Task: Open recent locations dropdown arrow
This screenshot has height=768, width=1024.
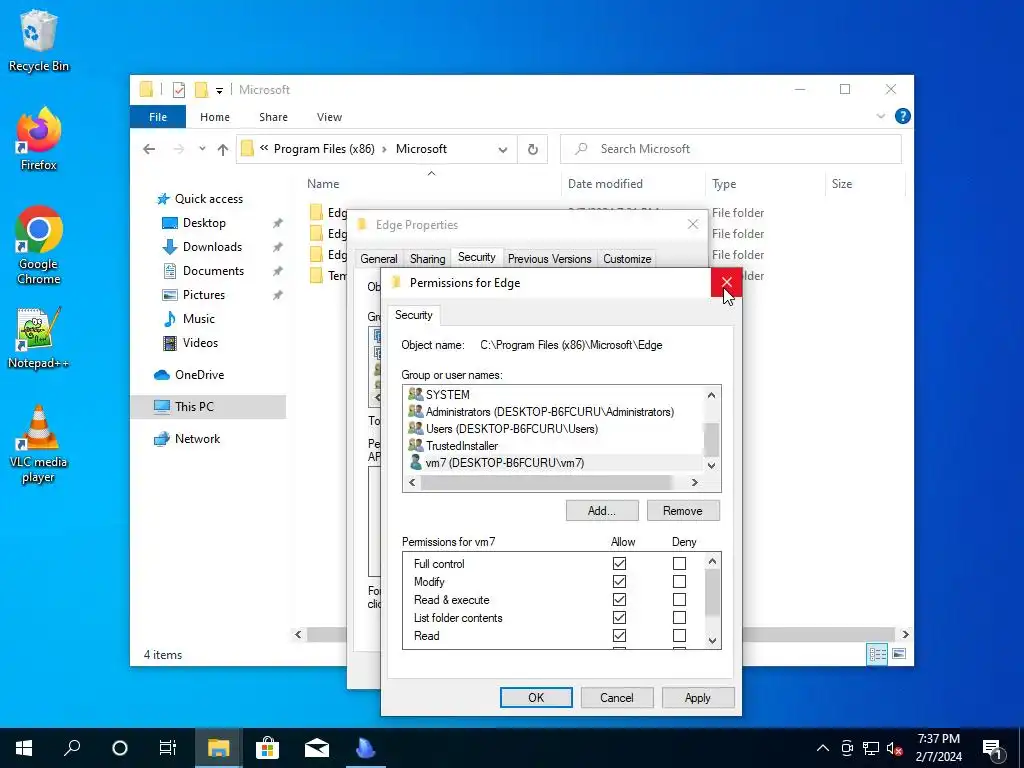Action: coord(202,149)
